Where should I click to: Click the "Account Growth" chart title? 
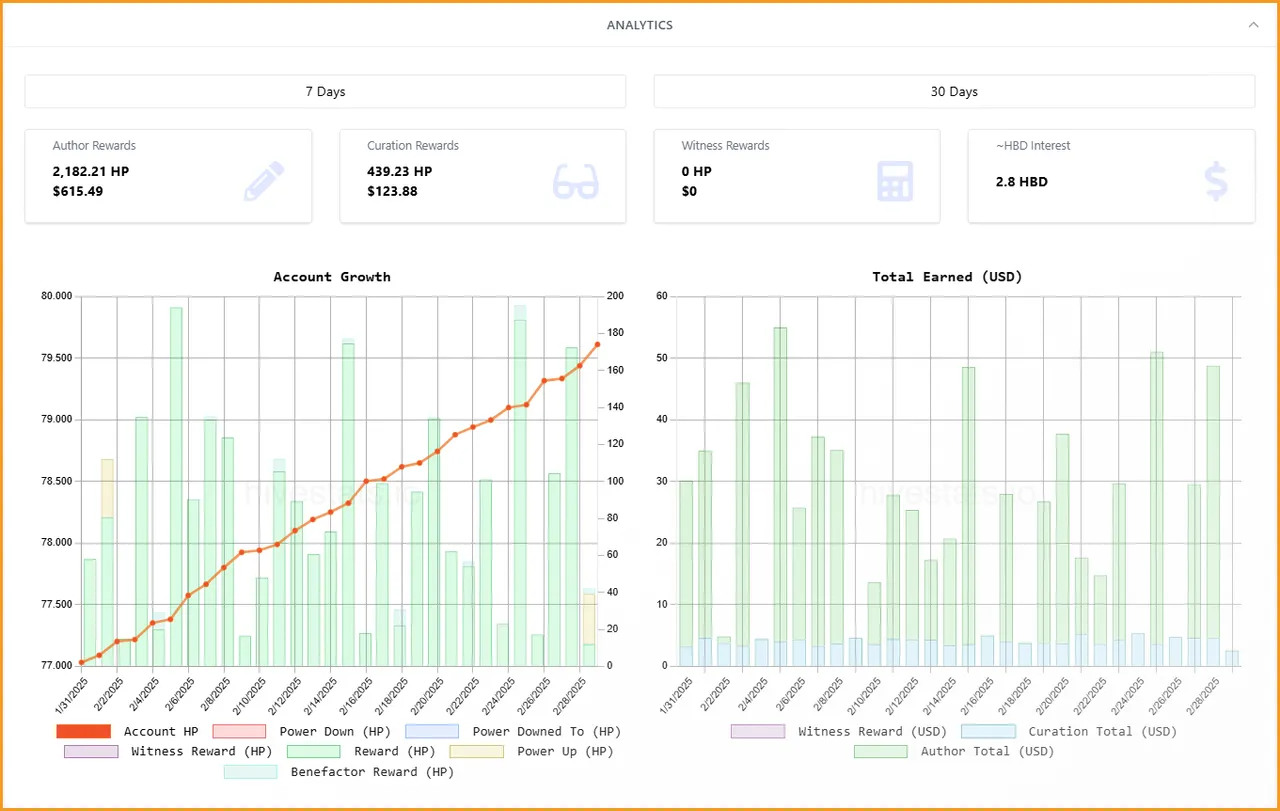pos(332,277)
